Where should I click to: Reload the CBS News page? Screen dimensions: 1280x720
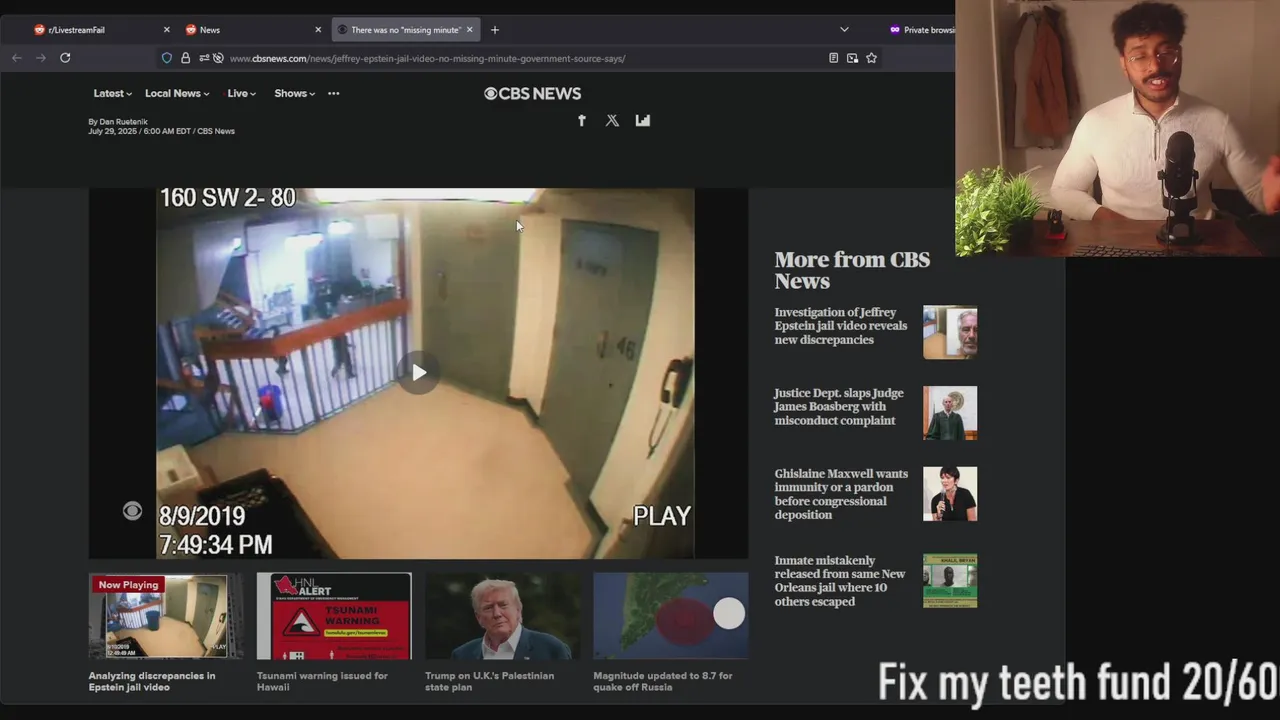point(65,58)
